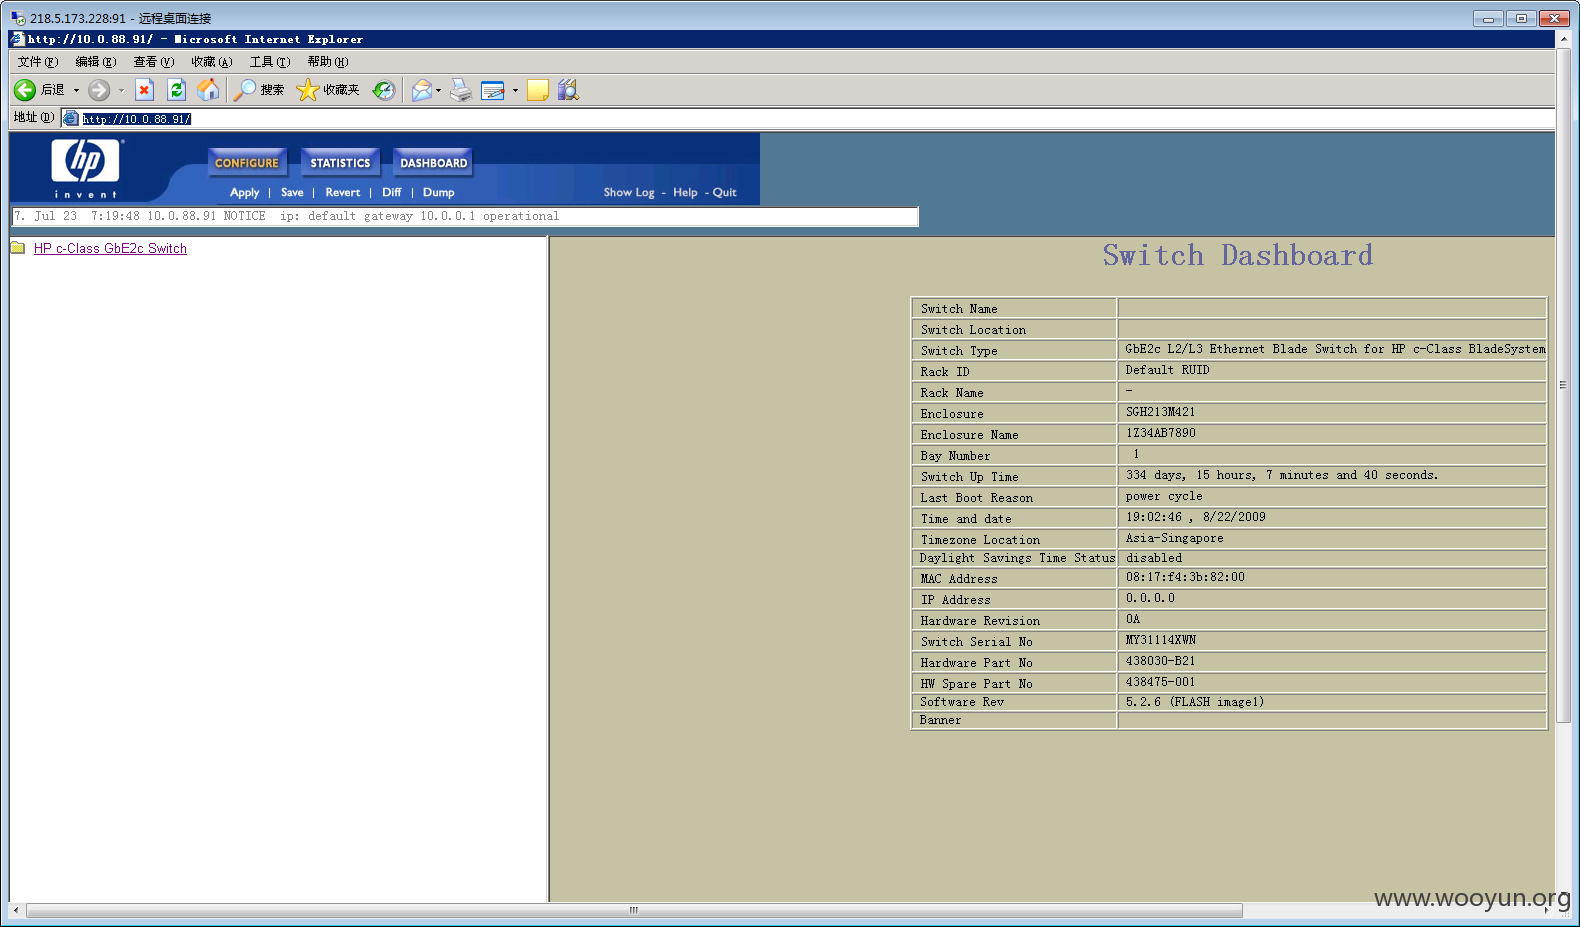Image resolution: width=1580 pixels, height=927 pixels.
Task: Open the Search magnifier toolbar button
Action: click(259, 90)
